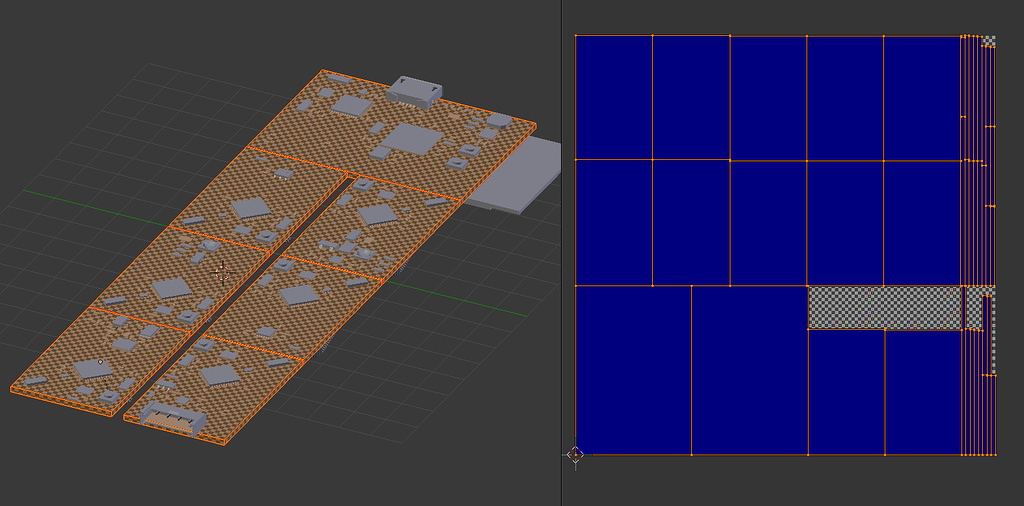Select the top-right blue UV face in first row
Image resolution: width=1024 pixels, height=506 pixels.
pos(922,97)
